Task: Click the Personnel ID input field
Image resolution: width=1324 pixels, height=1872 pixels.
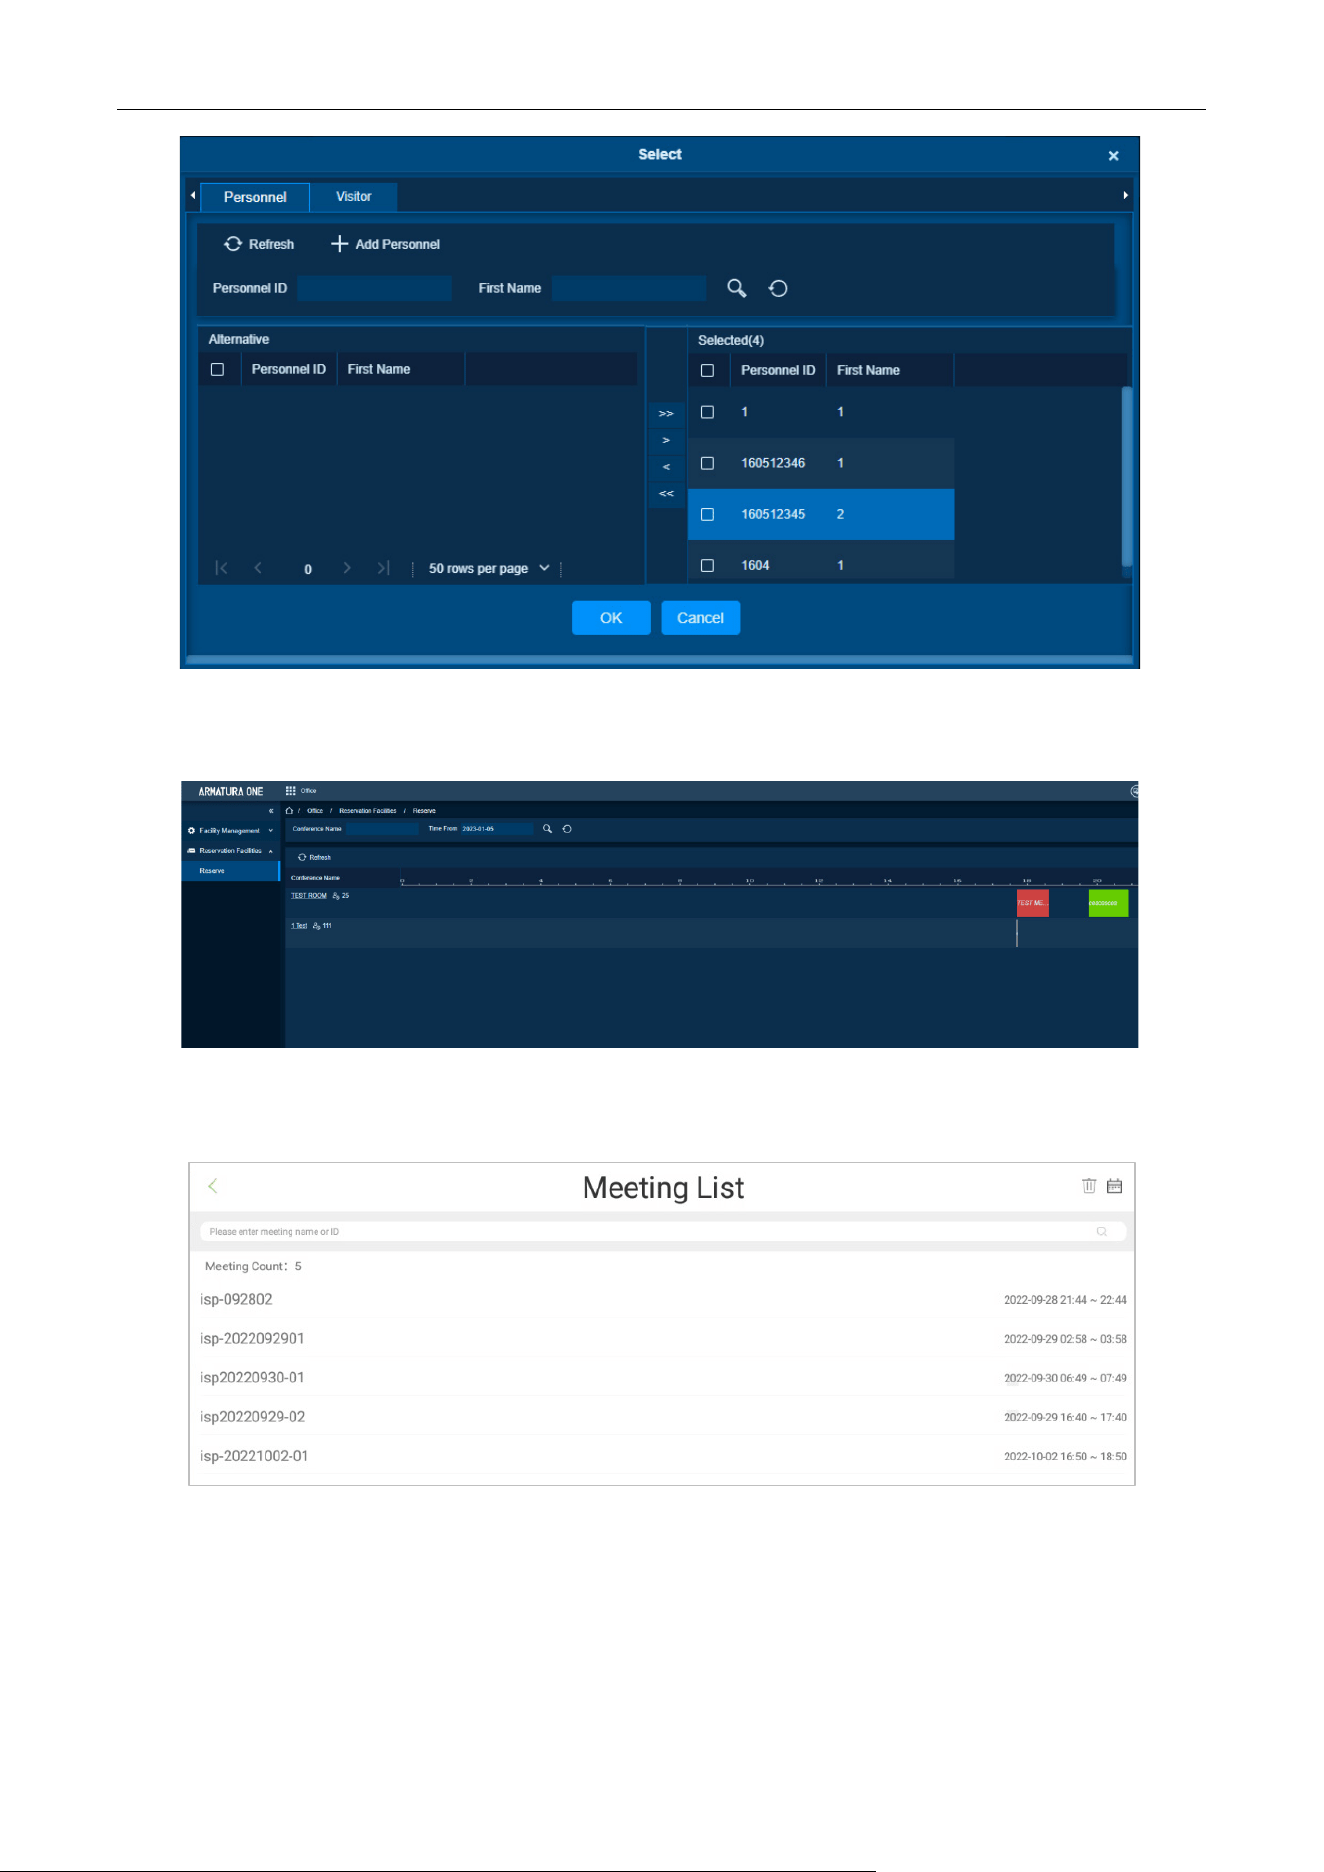Action: [374, 288]
